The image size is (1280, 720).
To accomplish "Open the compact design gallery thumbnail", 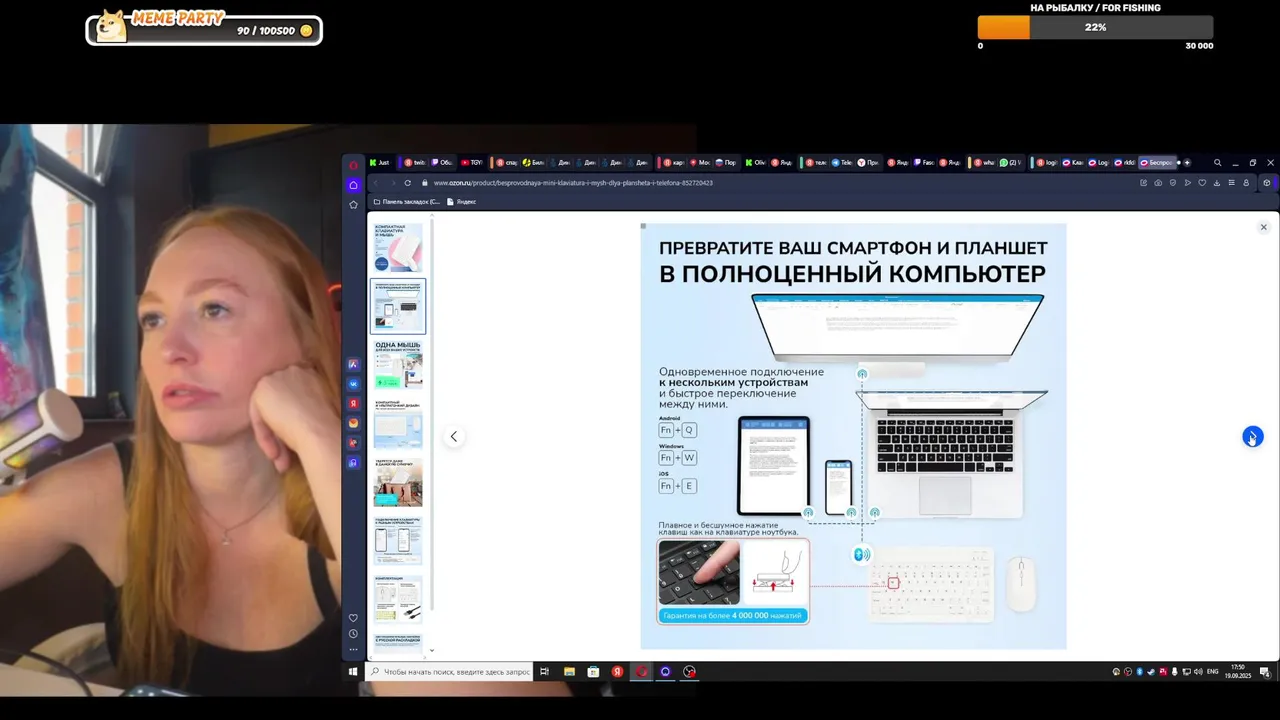I will click(398, 423).
